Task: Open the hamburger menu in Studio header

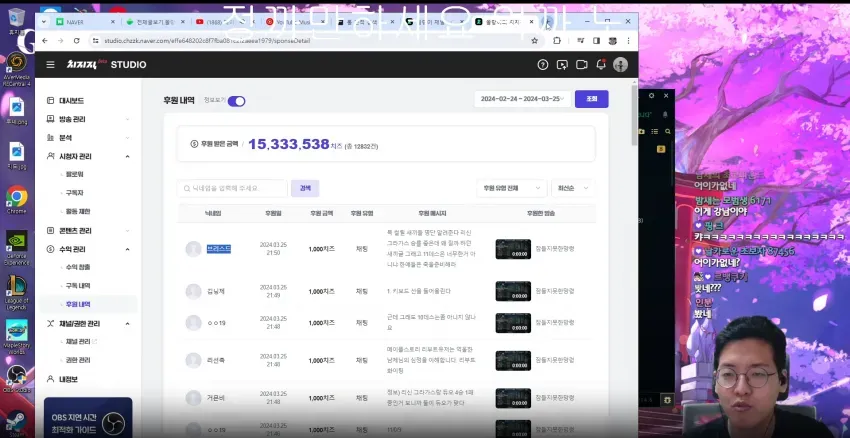Action: click(x=50, y=65)
